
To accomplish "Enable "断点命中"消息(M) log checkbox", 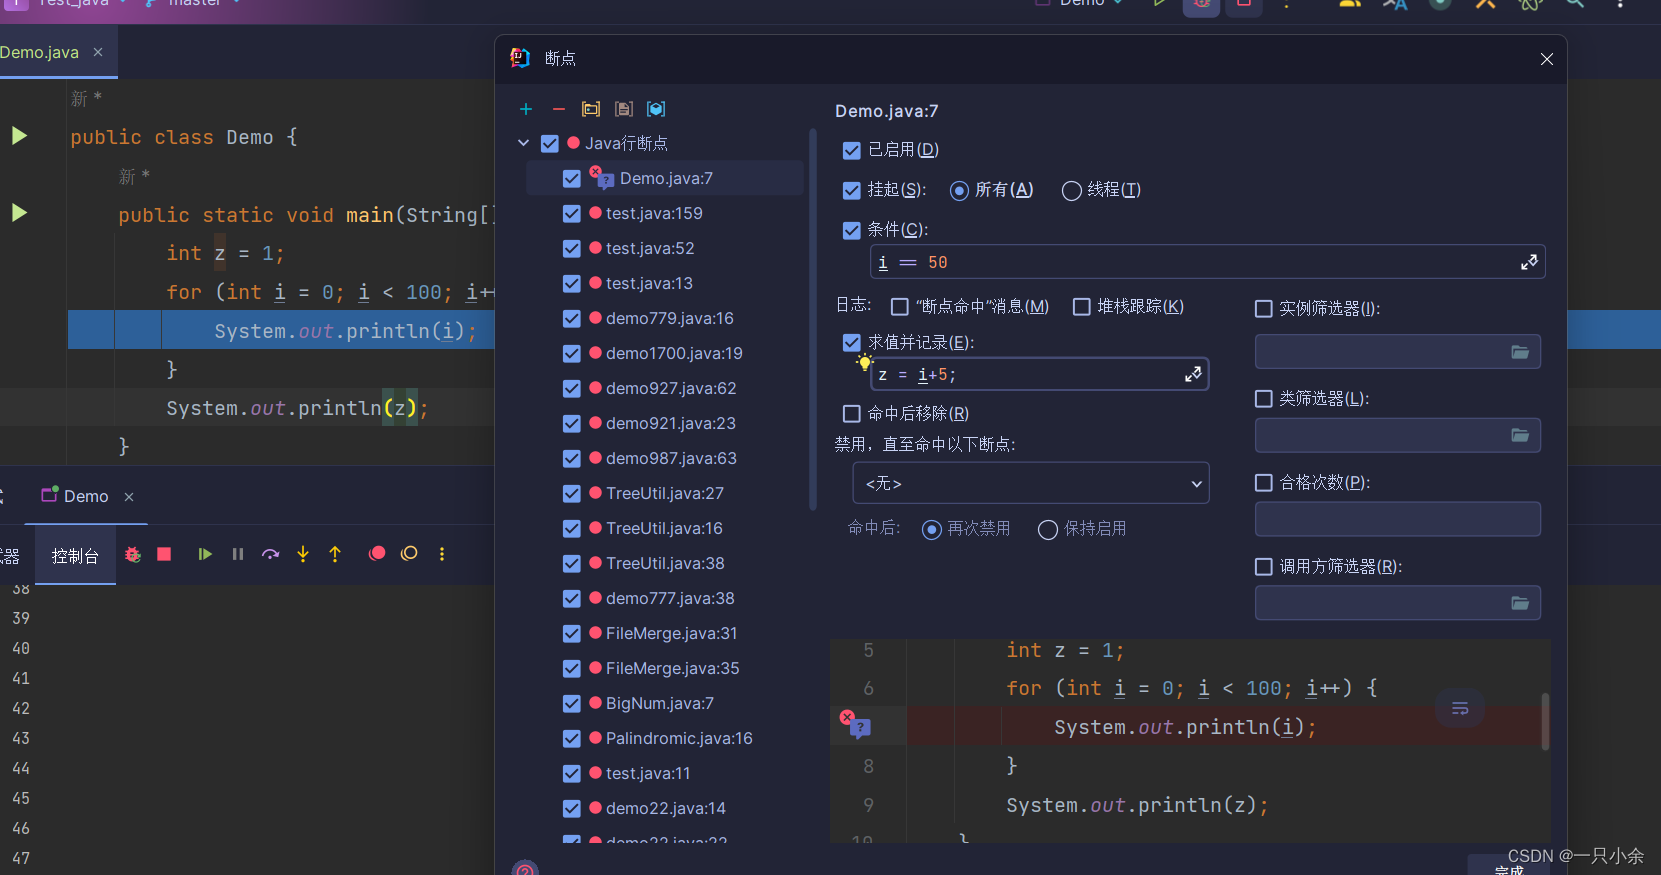I will (900, 307).
